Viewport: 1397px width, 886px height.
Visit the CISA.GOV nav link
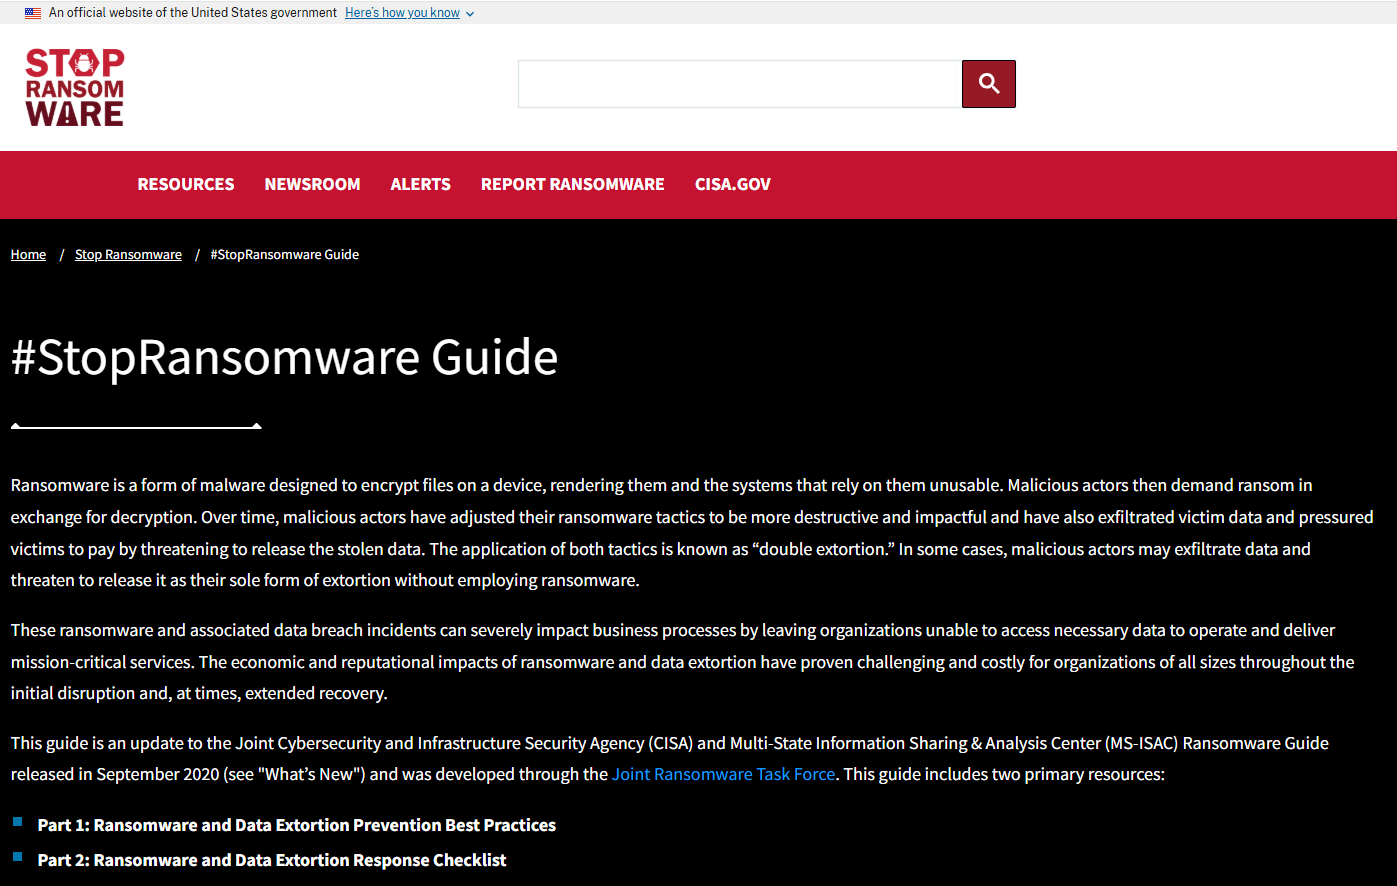[733, 184]
